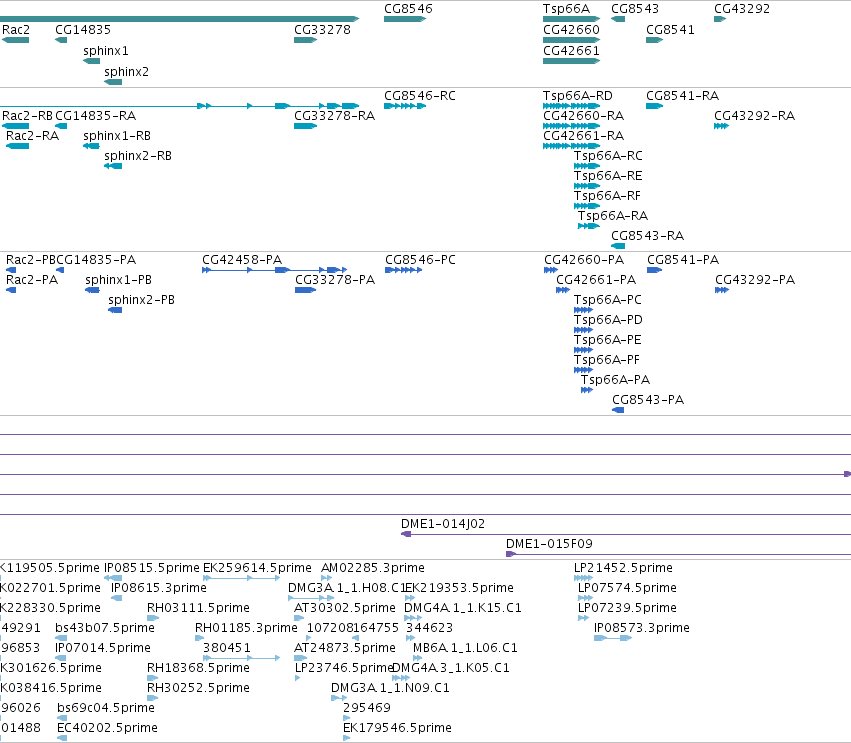Select transcript sphinx1-RB
Screen dimensions: 851x743
(117, 136)
